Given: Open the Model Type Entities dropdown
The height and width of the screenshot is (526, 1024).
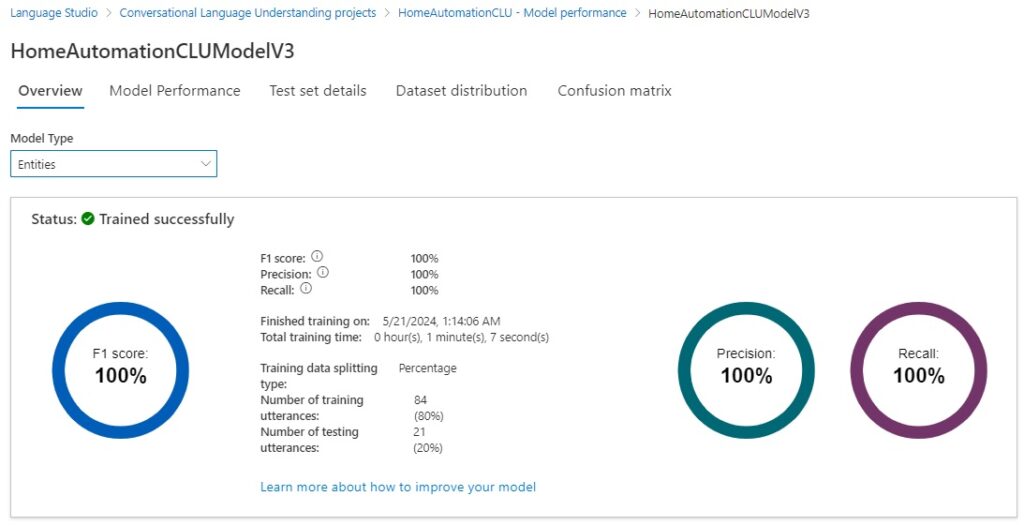Looking at the screenshot, I should pyautogui.click(x=113, y=164).
